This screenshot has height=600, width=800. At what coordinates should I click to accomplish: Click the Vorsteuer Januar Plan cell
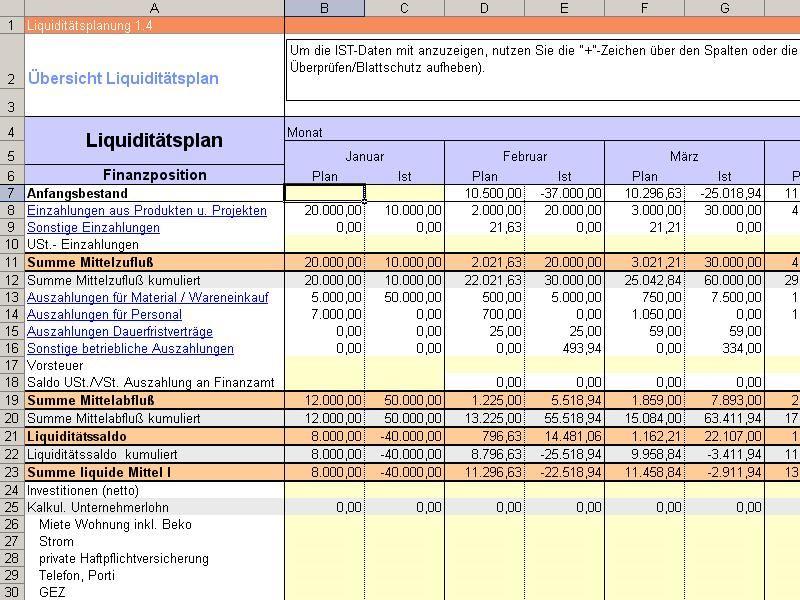tap(324, 365)
